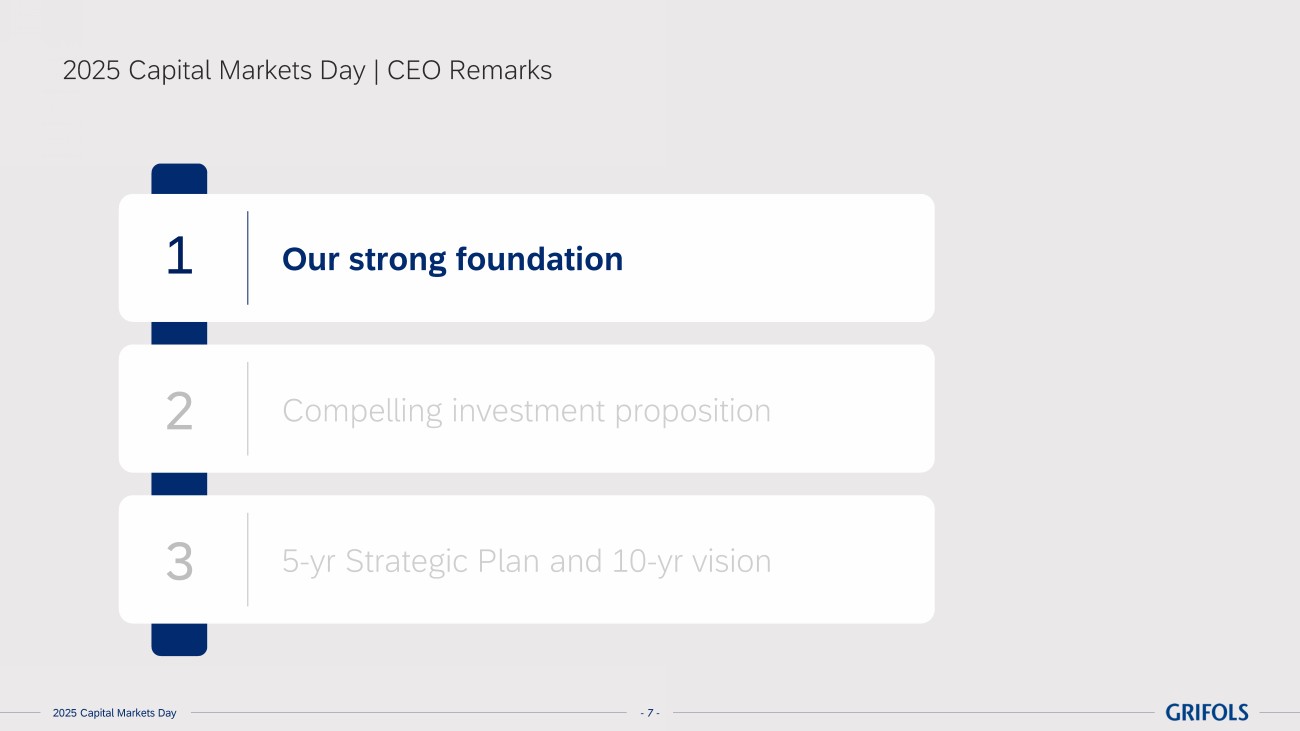Viewport: 1300px width, 731px height.
Task: Click blue bar end below third card
Action: (179, 639)
